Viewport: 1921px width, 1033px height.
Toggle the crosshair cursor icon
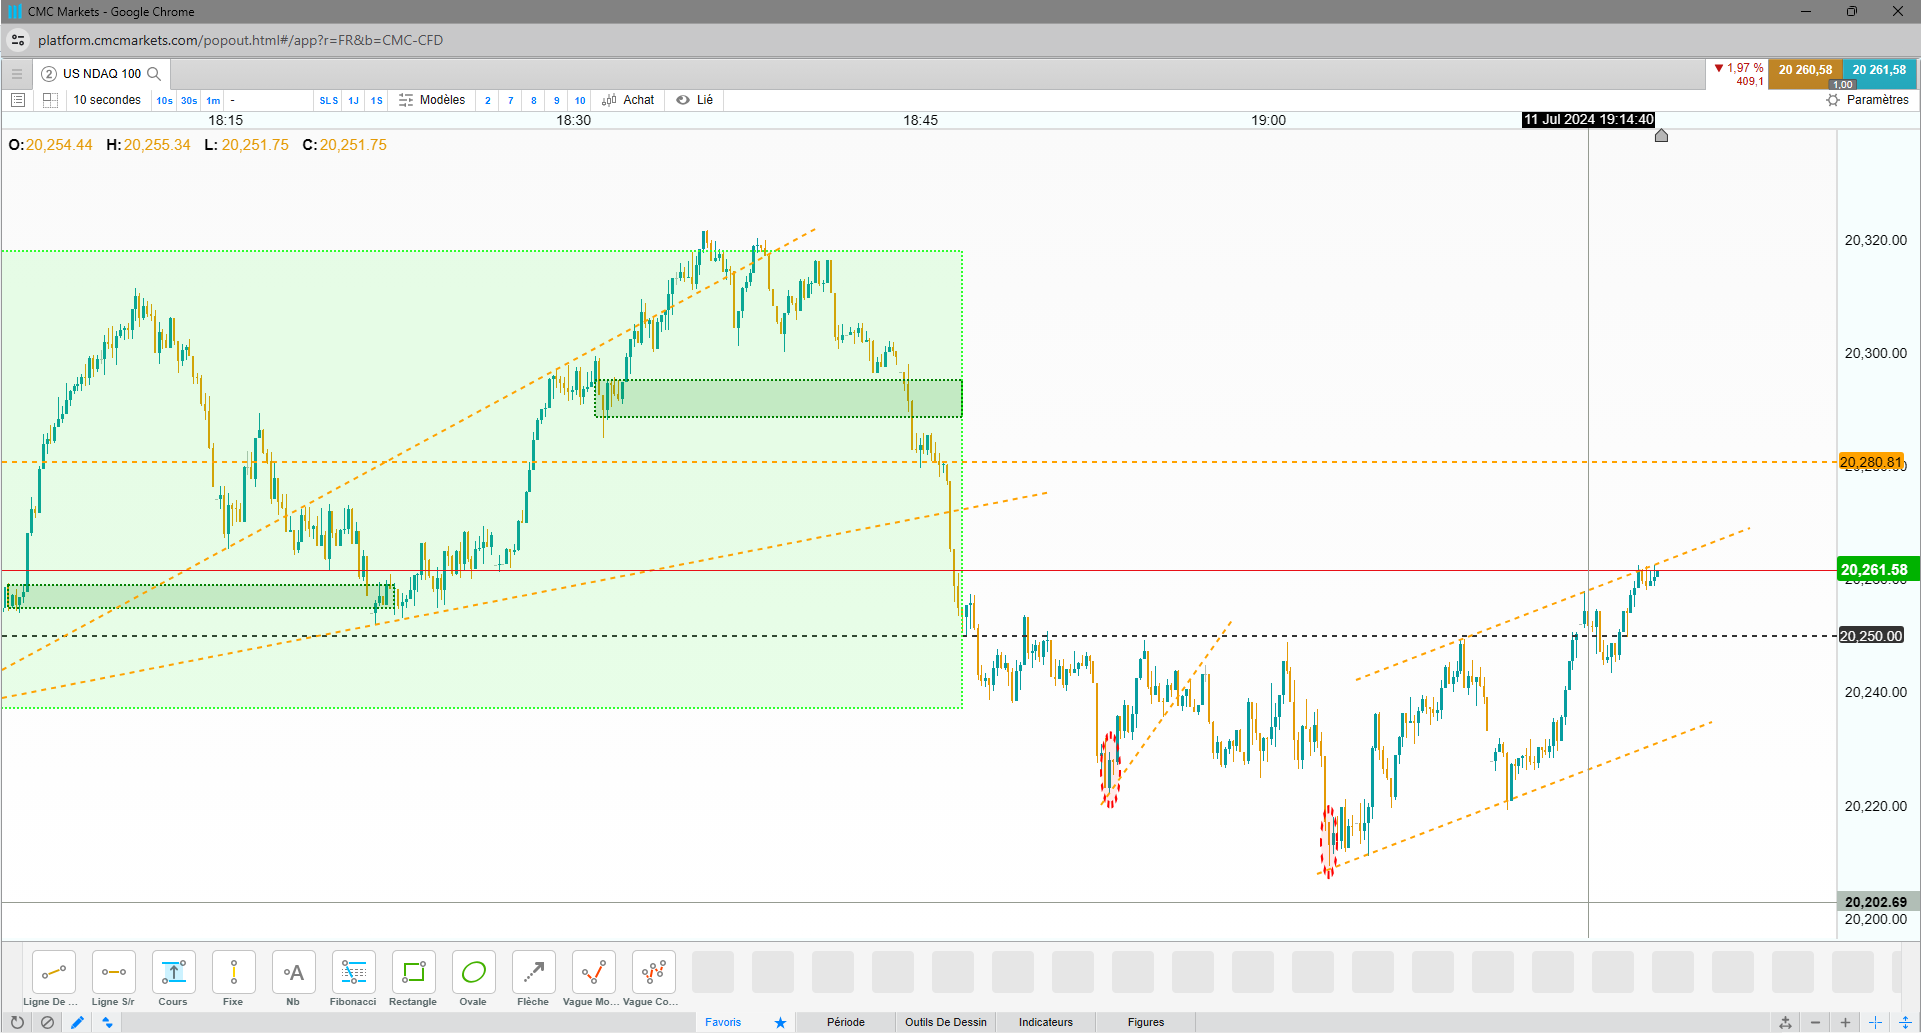[x=1875, y=1022]
